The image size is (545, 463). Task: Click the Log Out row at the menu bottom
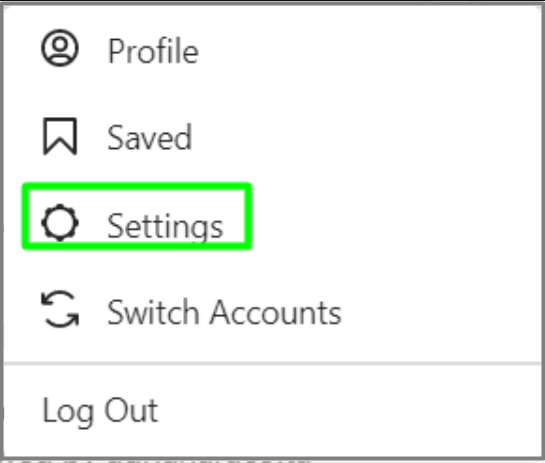(x=272, y=411)
